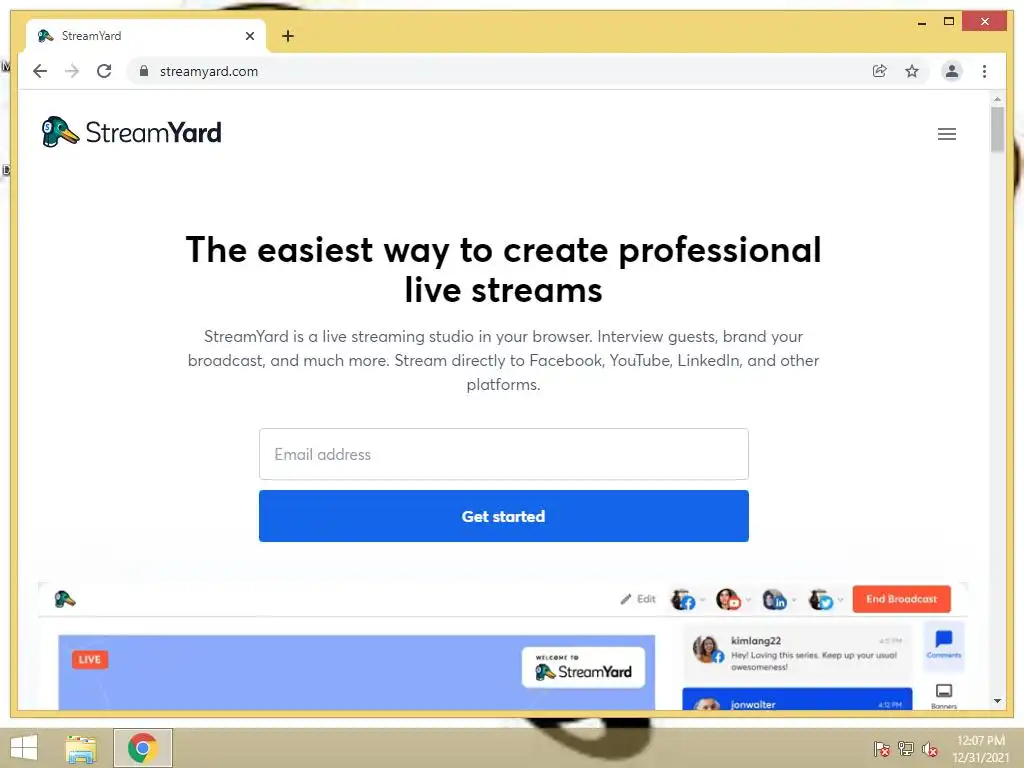Open Chrome's three-dot menu
The width and height of the screenshot is (1024, 768).
[x=984, y=71]
